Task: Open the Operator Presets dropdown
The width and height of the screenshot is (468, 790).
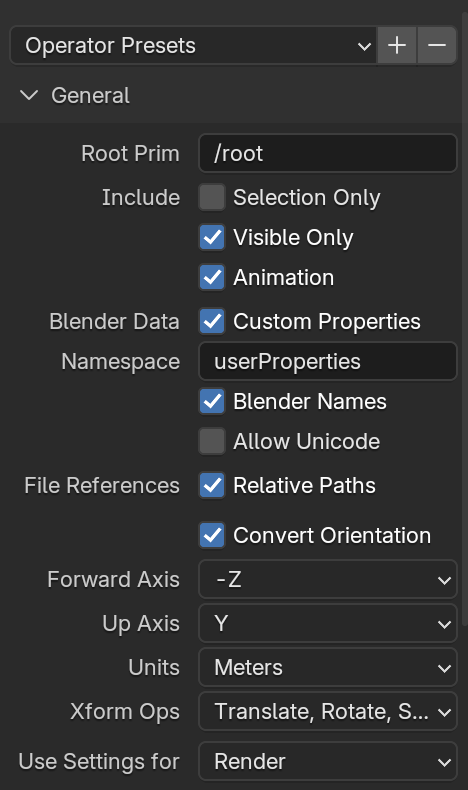Action: pyautogui.click(x=193, y=45)
